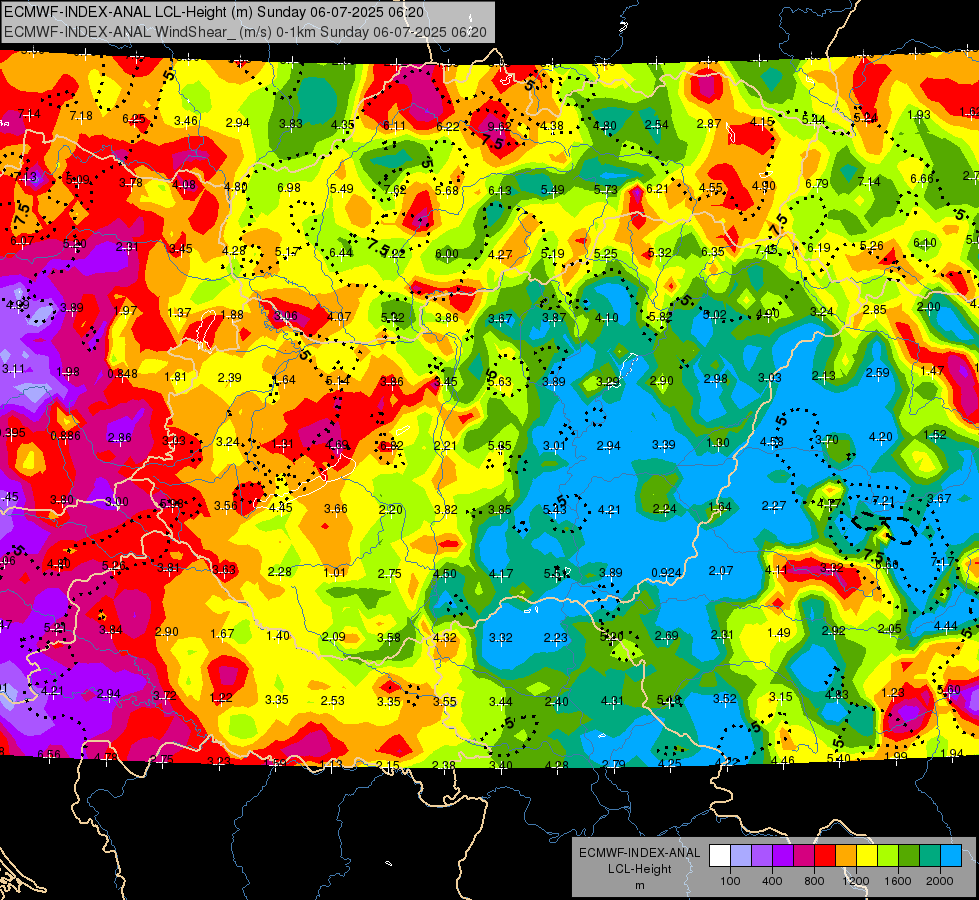Click the 2.27 wind shear value
The width and height of the screenshot is (979, 900).
pyautogui.click(x=774, y=506)
